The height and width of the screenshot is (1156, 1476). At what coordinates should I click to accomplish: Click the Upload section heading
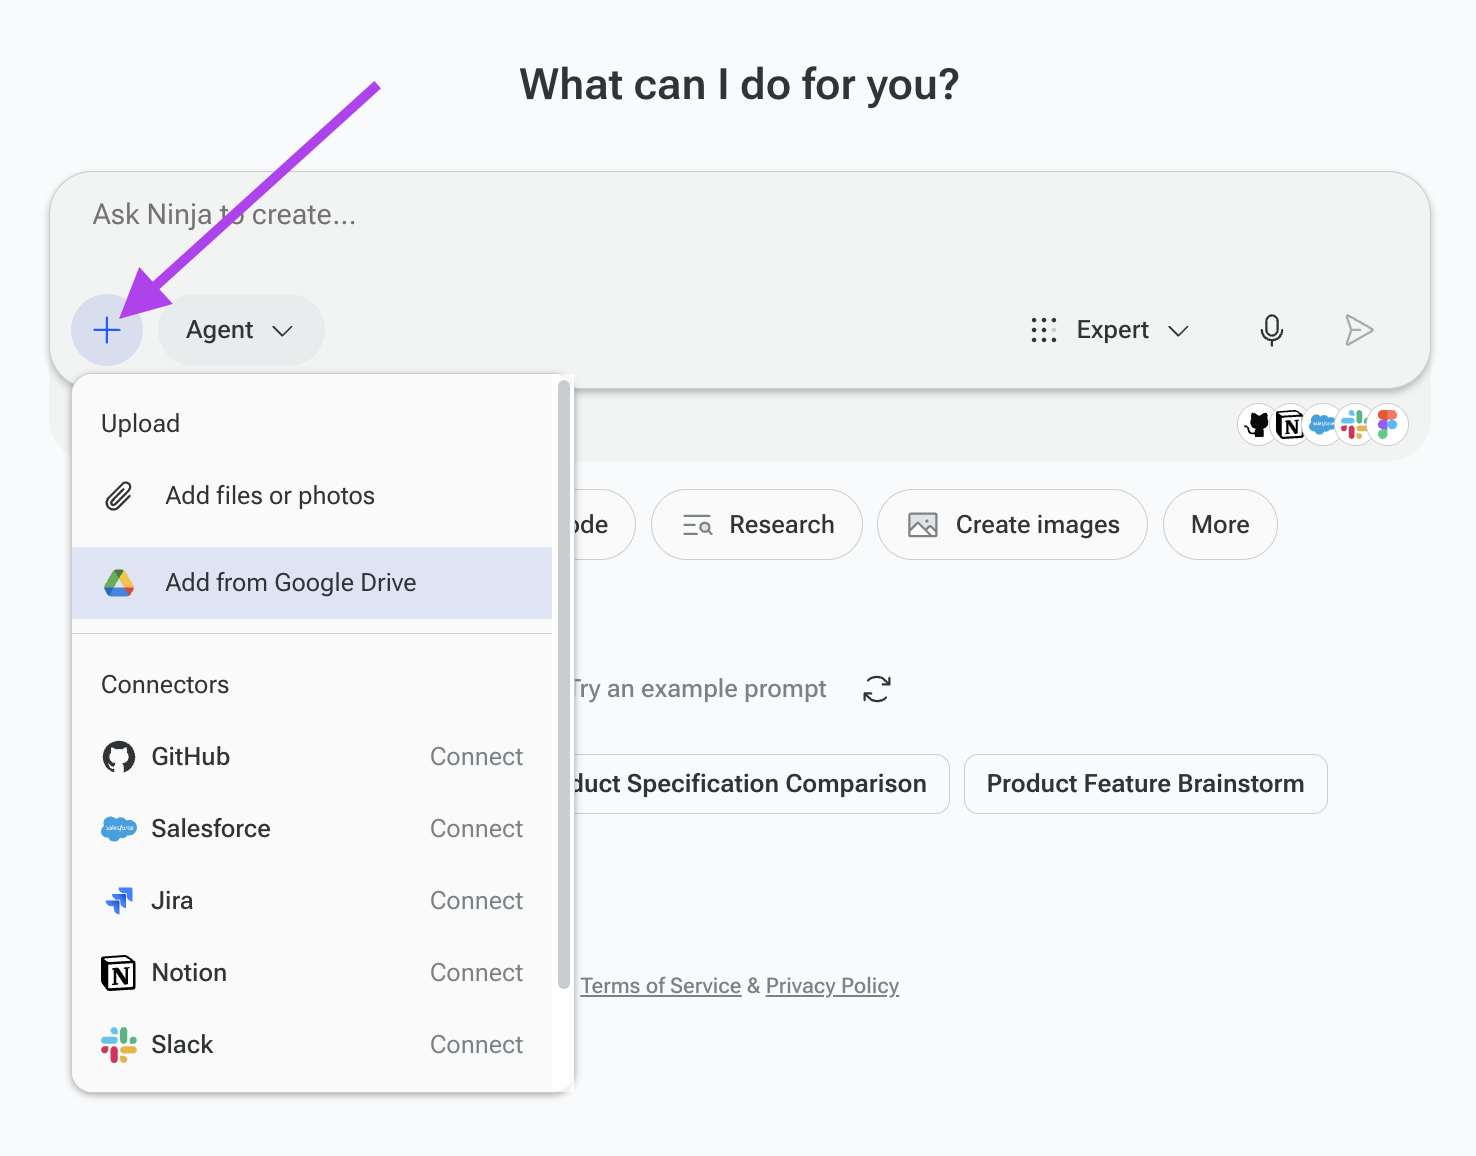click(141, 424)
